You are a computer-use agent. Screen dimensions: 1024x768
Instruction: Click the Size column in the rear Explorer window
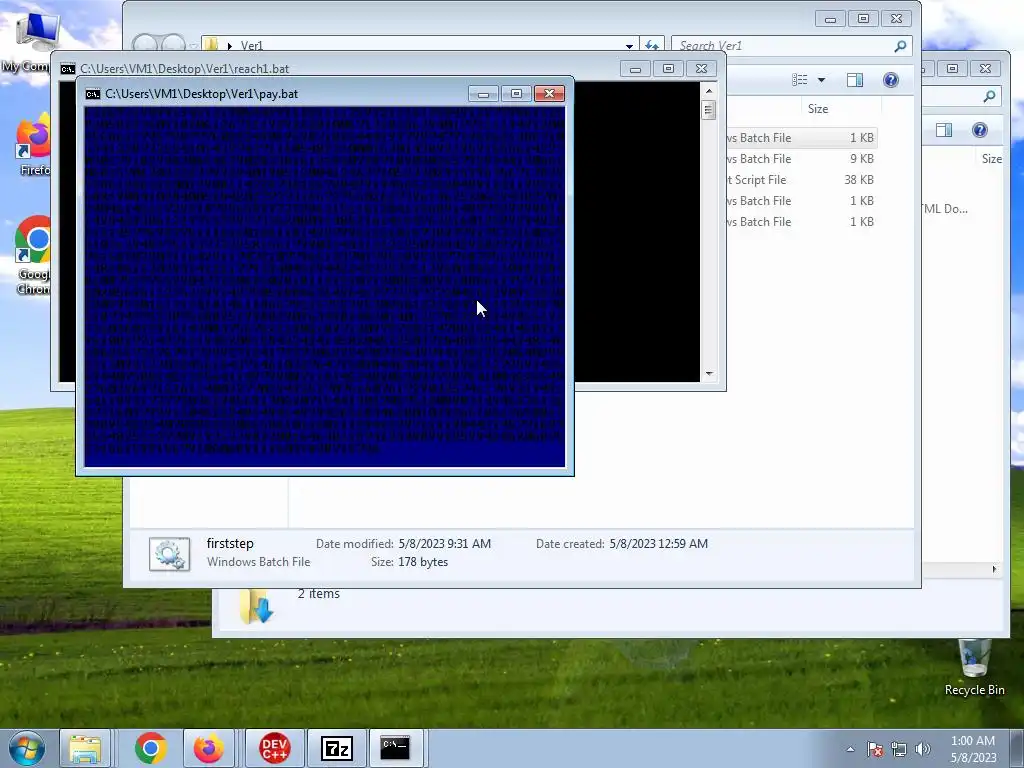pos(991,159)
